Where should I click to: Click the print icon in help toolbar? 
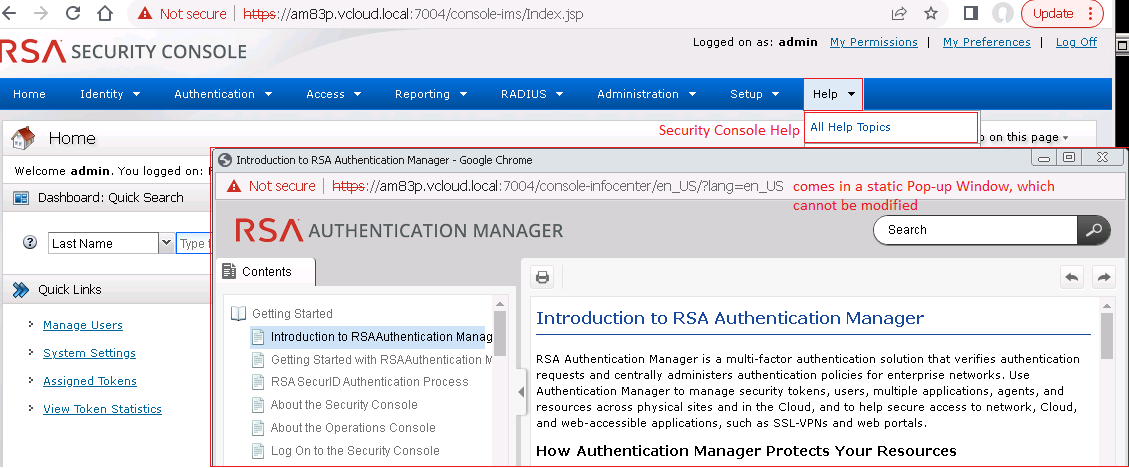click(543, 277)
